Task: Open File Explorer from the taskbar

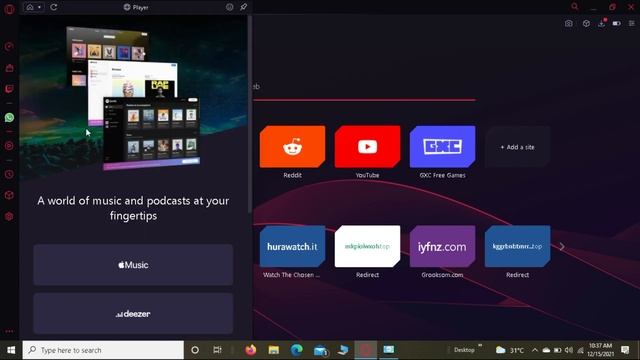Action: pyautogui.click(x=273, y=350)
